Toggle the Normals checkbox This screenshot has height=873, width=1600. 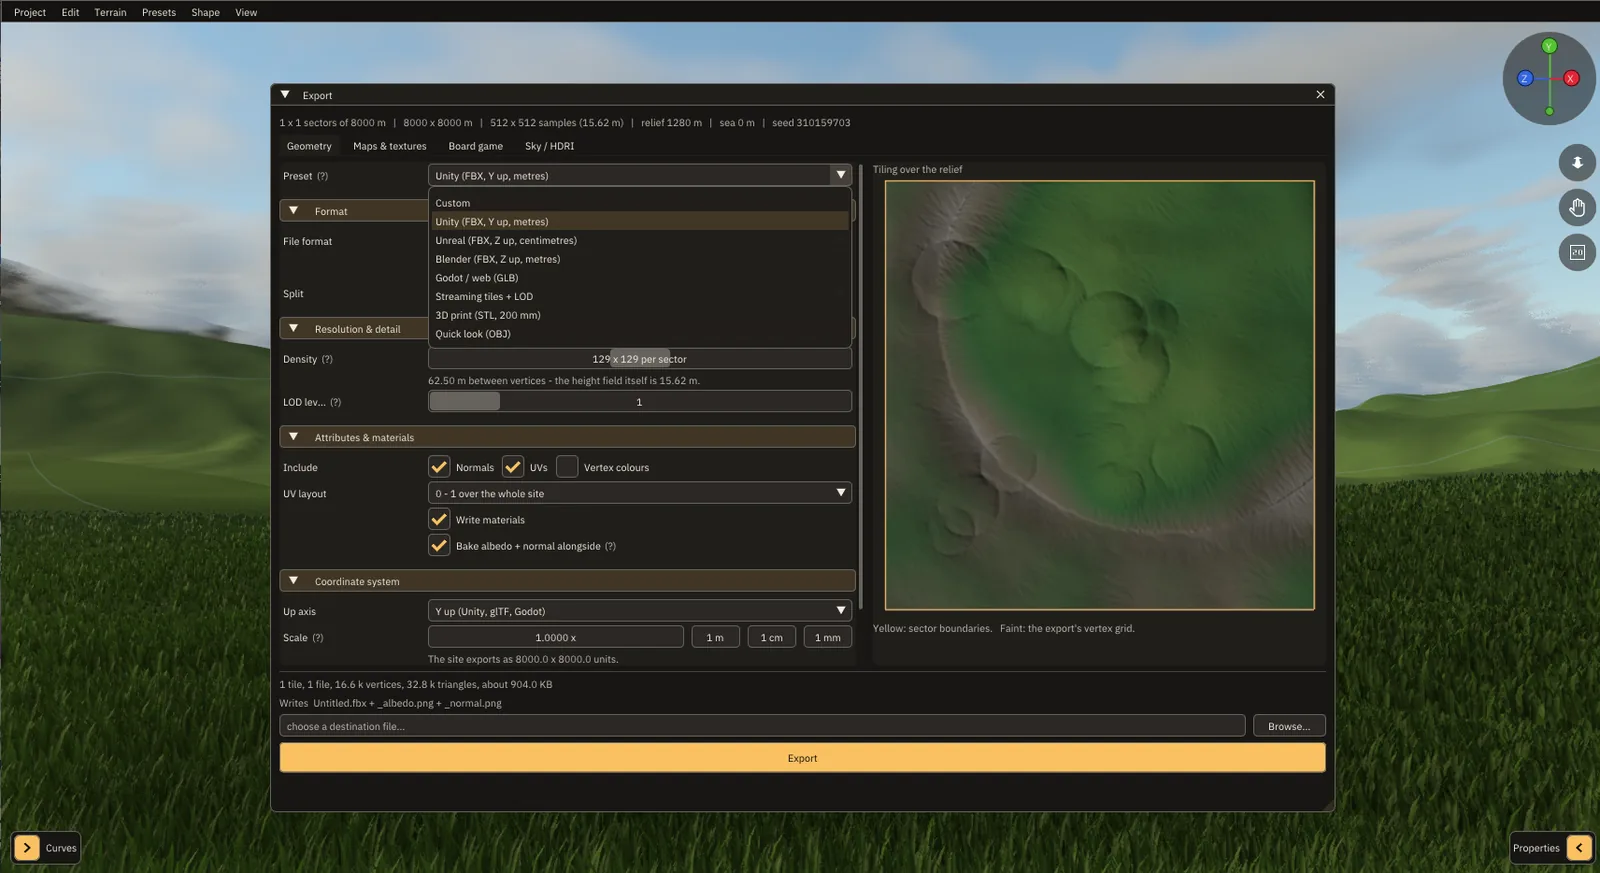point(439,467)
